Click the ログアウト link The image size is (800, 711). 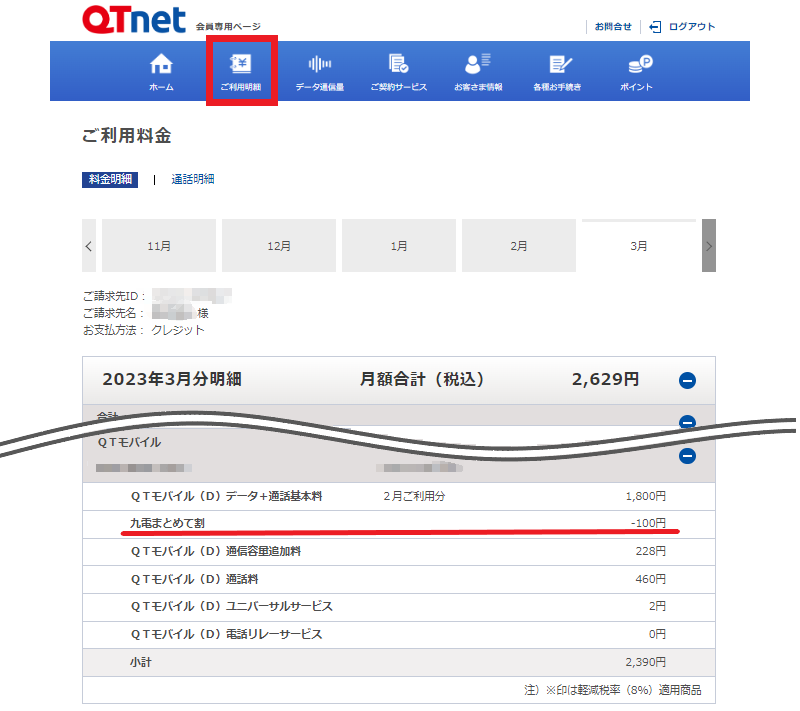(x=692, y=27)
